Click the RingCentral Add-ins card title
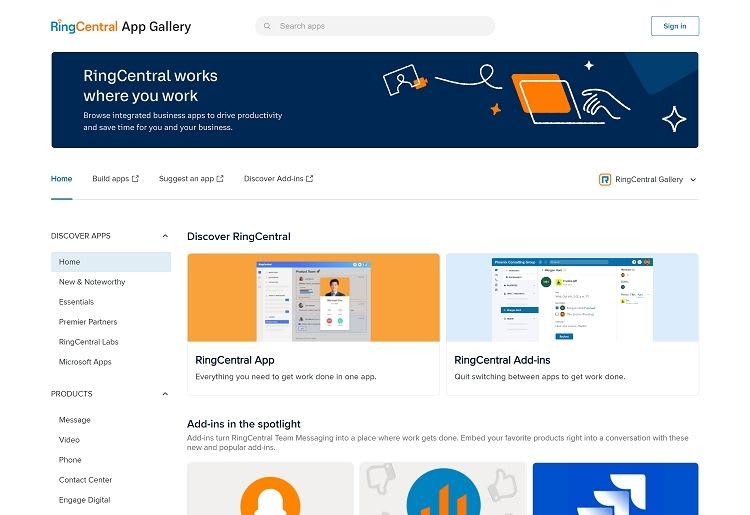The image size is (750, 515). 502,360
